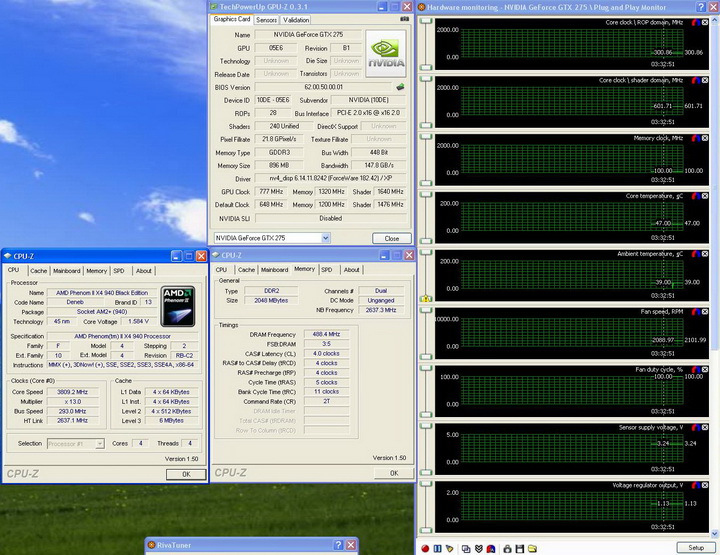The width and height of the screenshot is (720, 555).
Task: Close the Sensor supply voltage graph
Action: pos(705,427)
